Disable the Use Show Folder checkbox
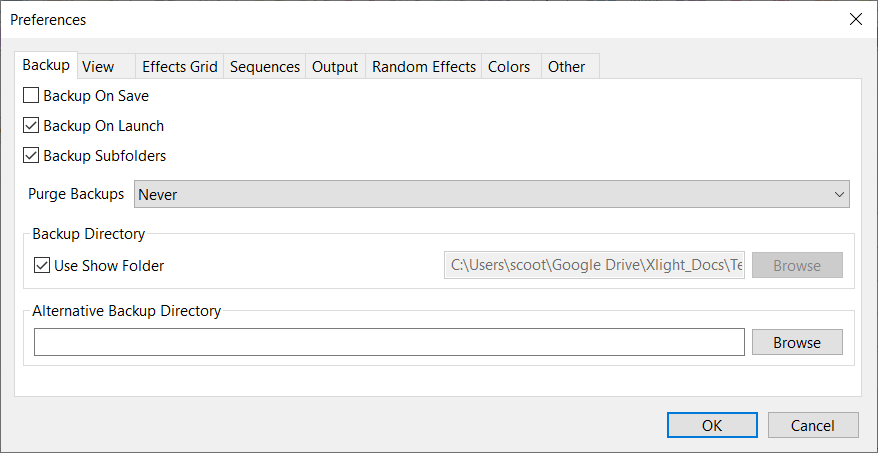Image resolution: width=880 pixels, height=453 pixels. (42, 266)
